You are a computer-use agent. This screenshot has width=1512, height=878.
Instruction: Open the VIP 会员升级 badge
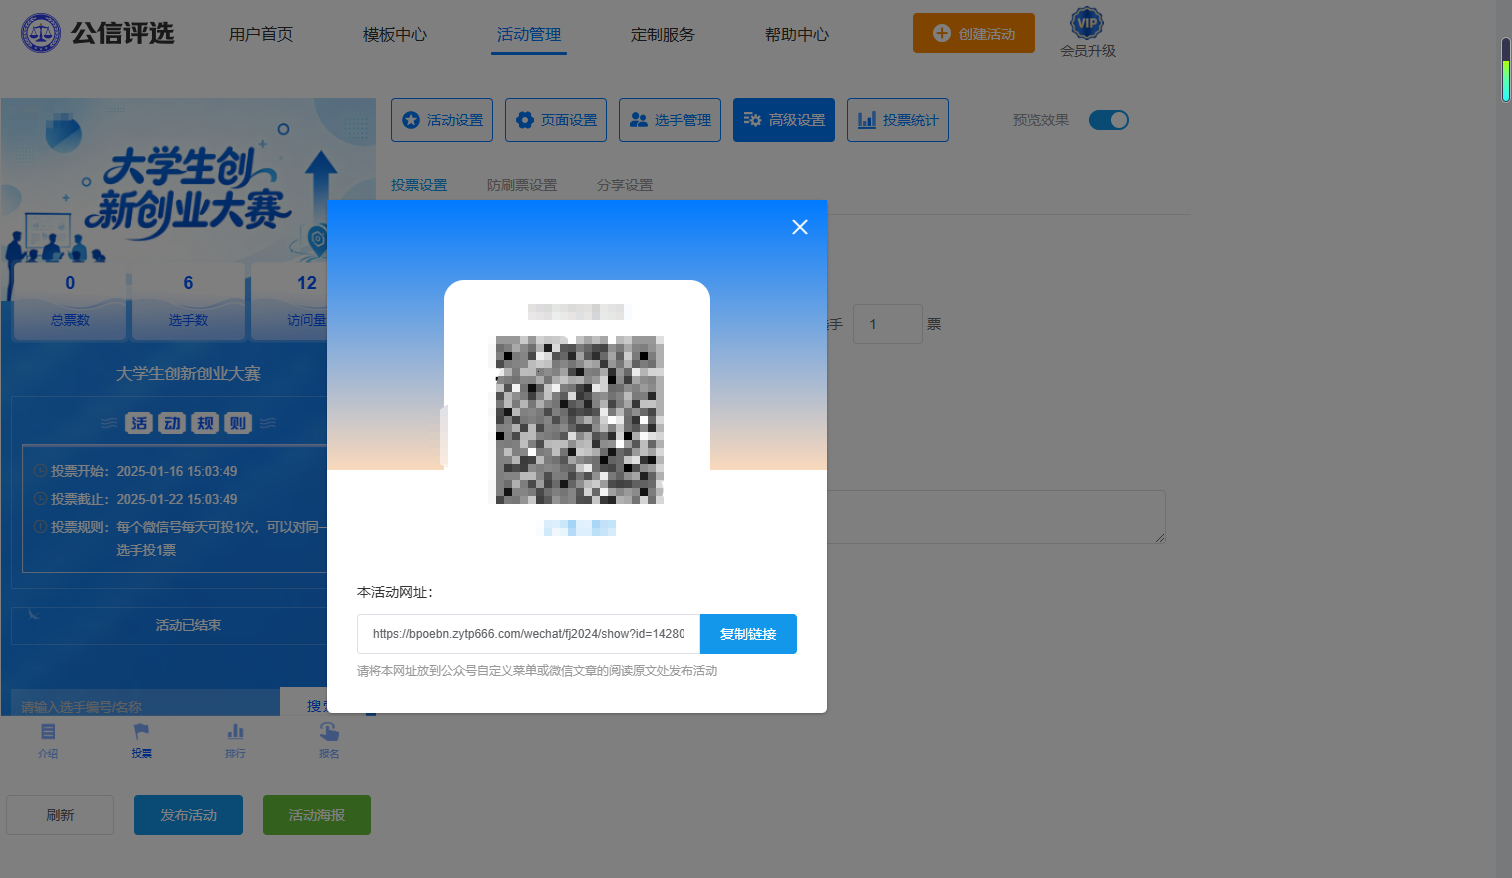(x=1087, y=33)
